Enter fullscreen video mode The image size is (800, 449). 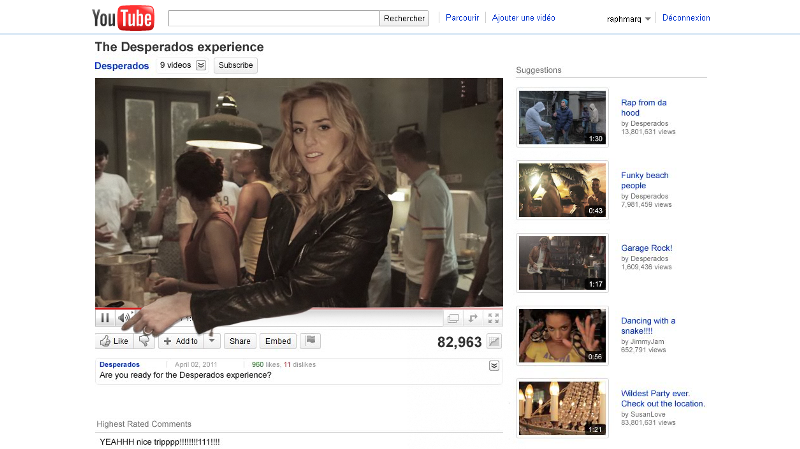[493, 318]
